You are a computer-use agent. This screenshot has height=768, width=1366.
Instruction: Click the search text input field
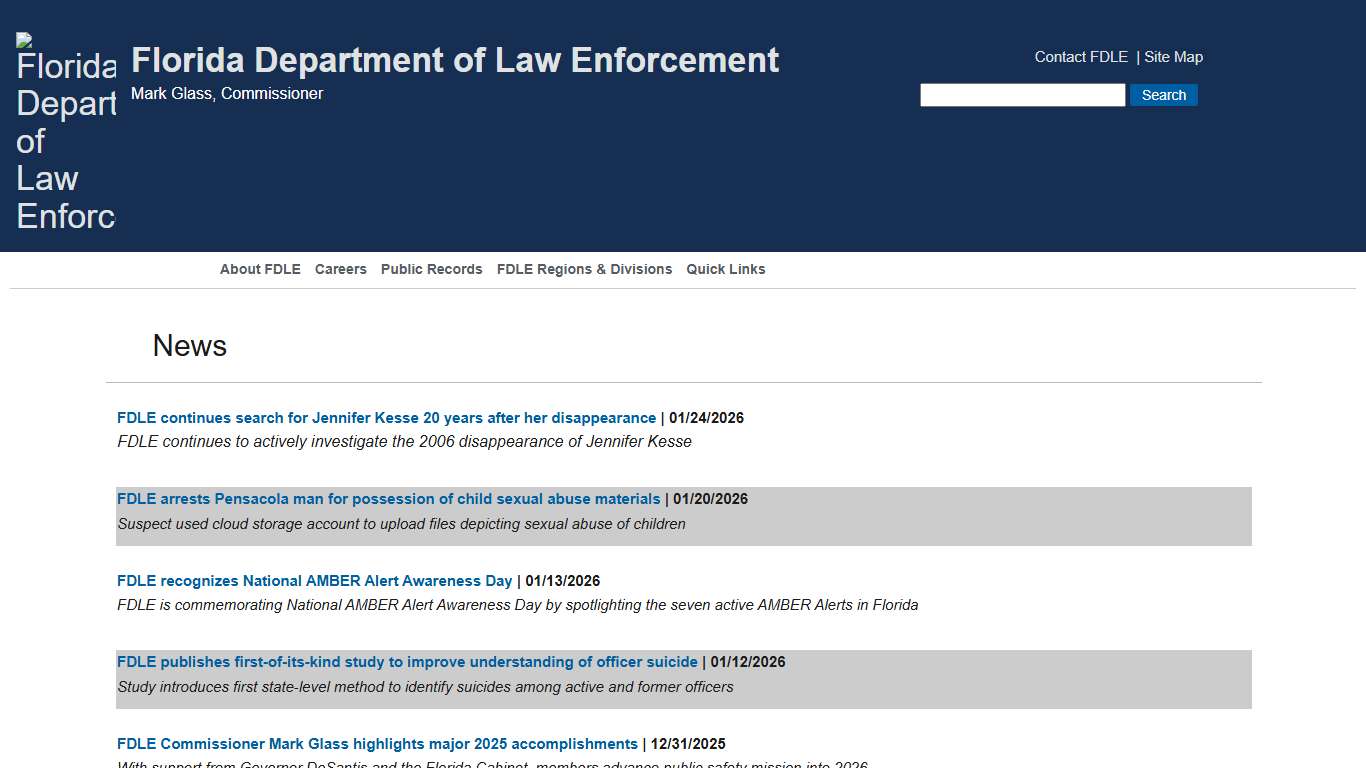1022,94
